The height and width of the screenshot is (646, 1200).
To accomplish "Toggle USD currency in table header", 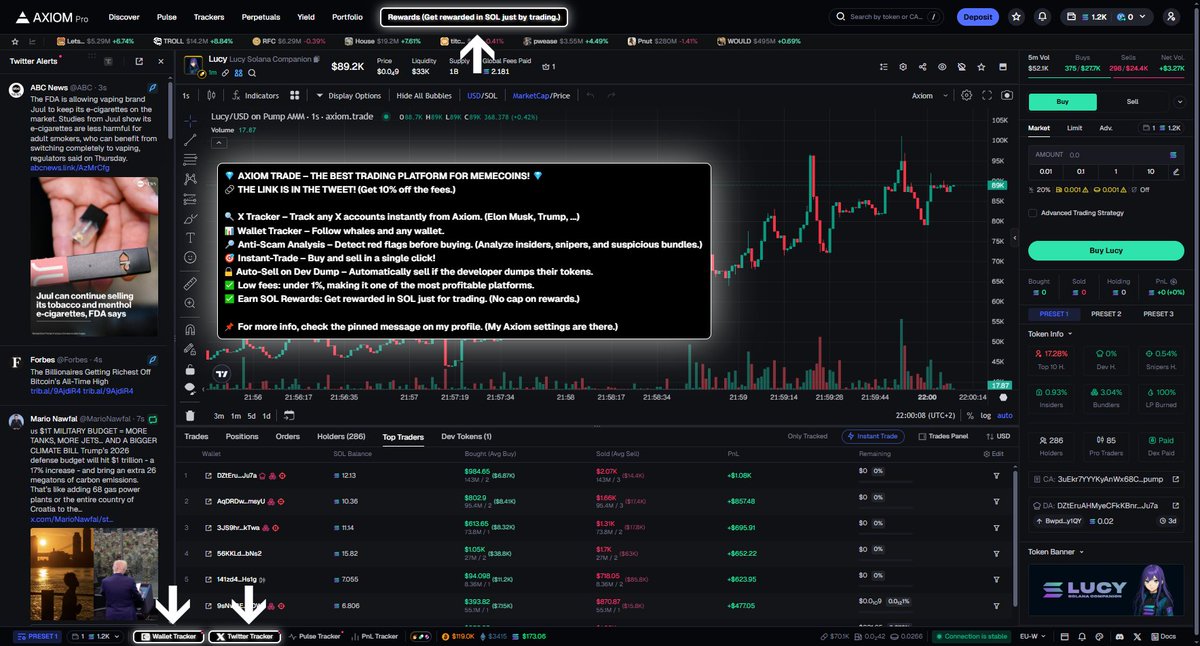I will pyautogui.click(x=999, y=436).
